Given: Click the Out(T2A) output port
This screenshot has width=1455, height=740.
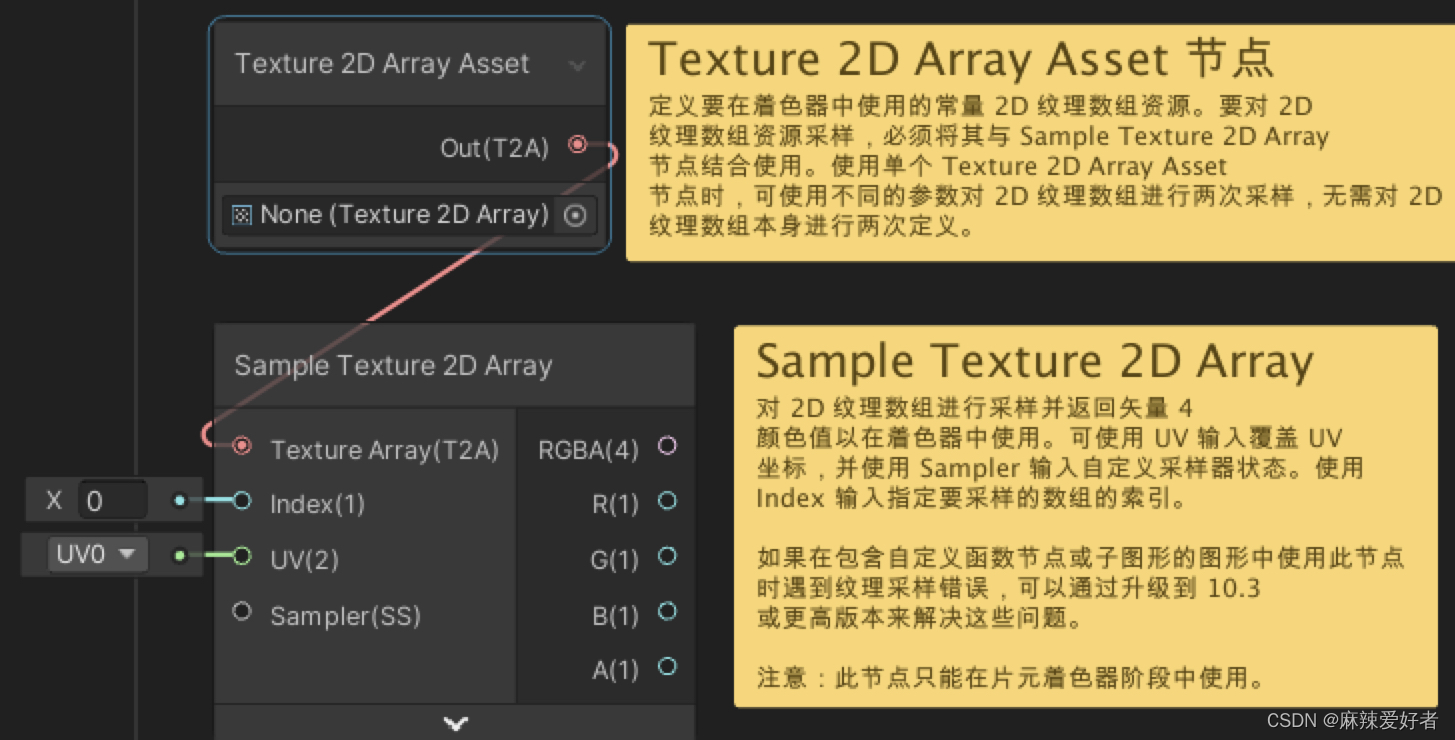Looking at the screenshot, I should coord(577,145).
